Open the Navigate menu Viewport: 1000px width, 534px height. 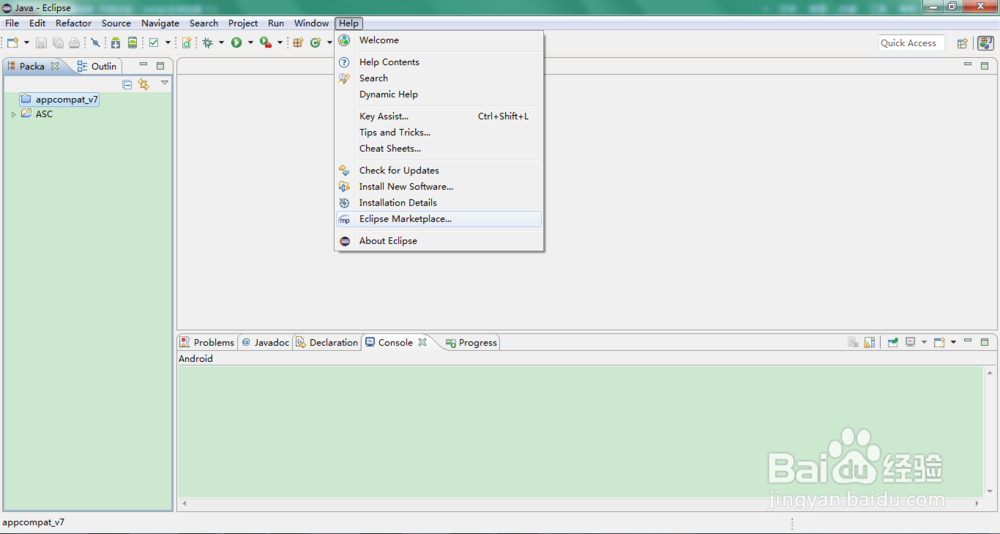[x=160, y=23]
